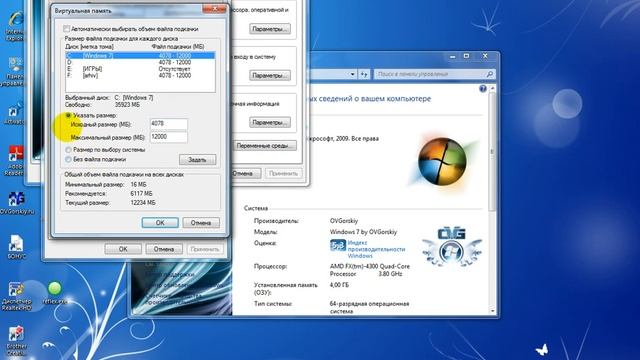Close the Виртуальная память dialog

[215, 9]
